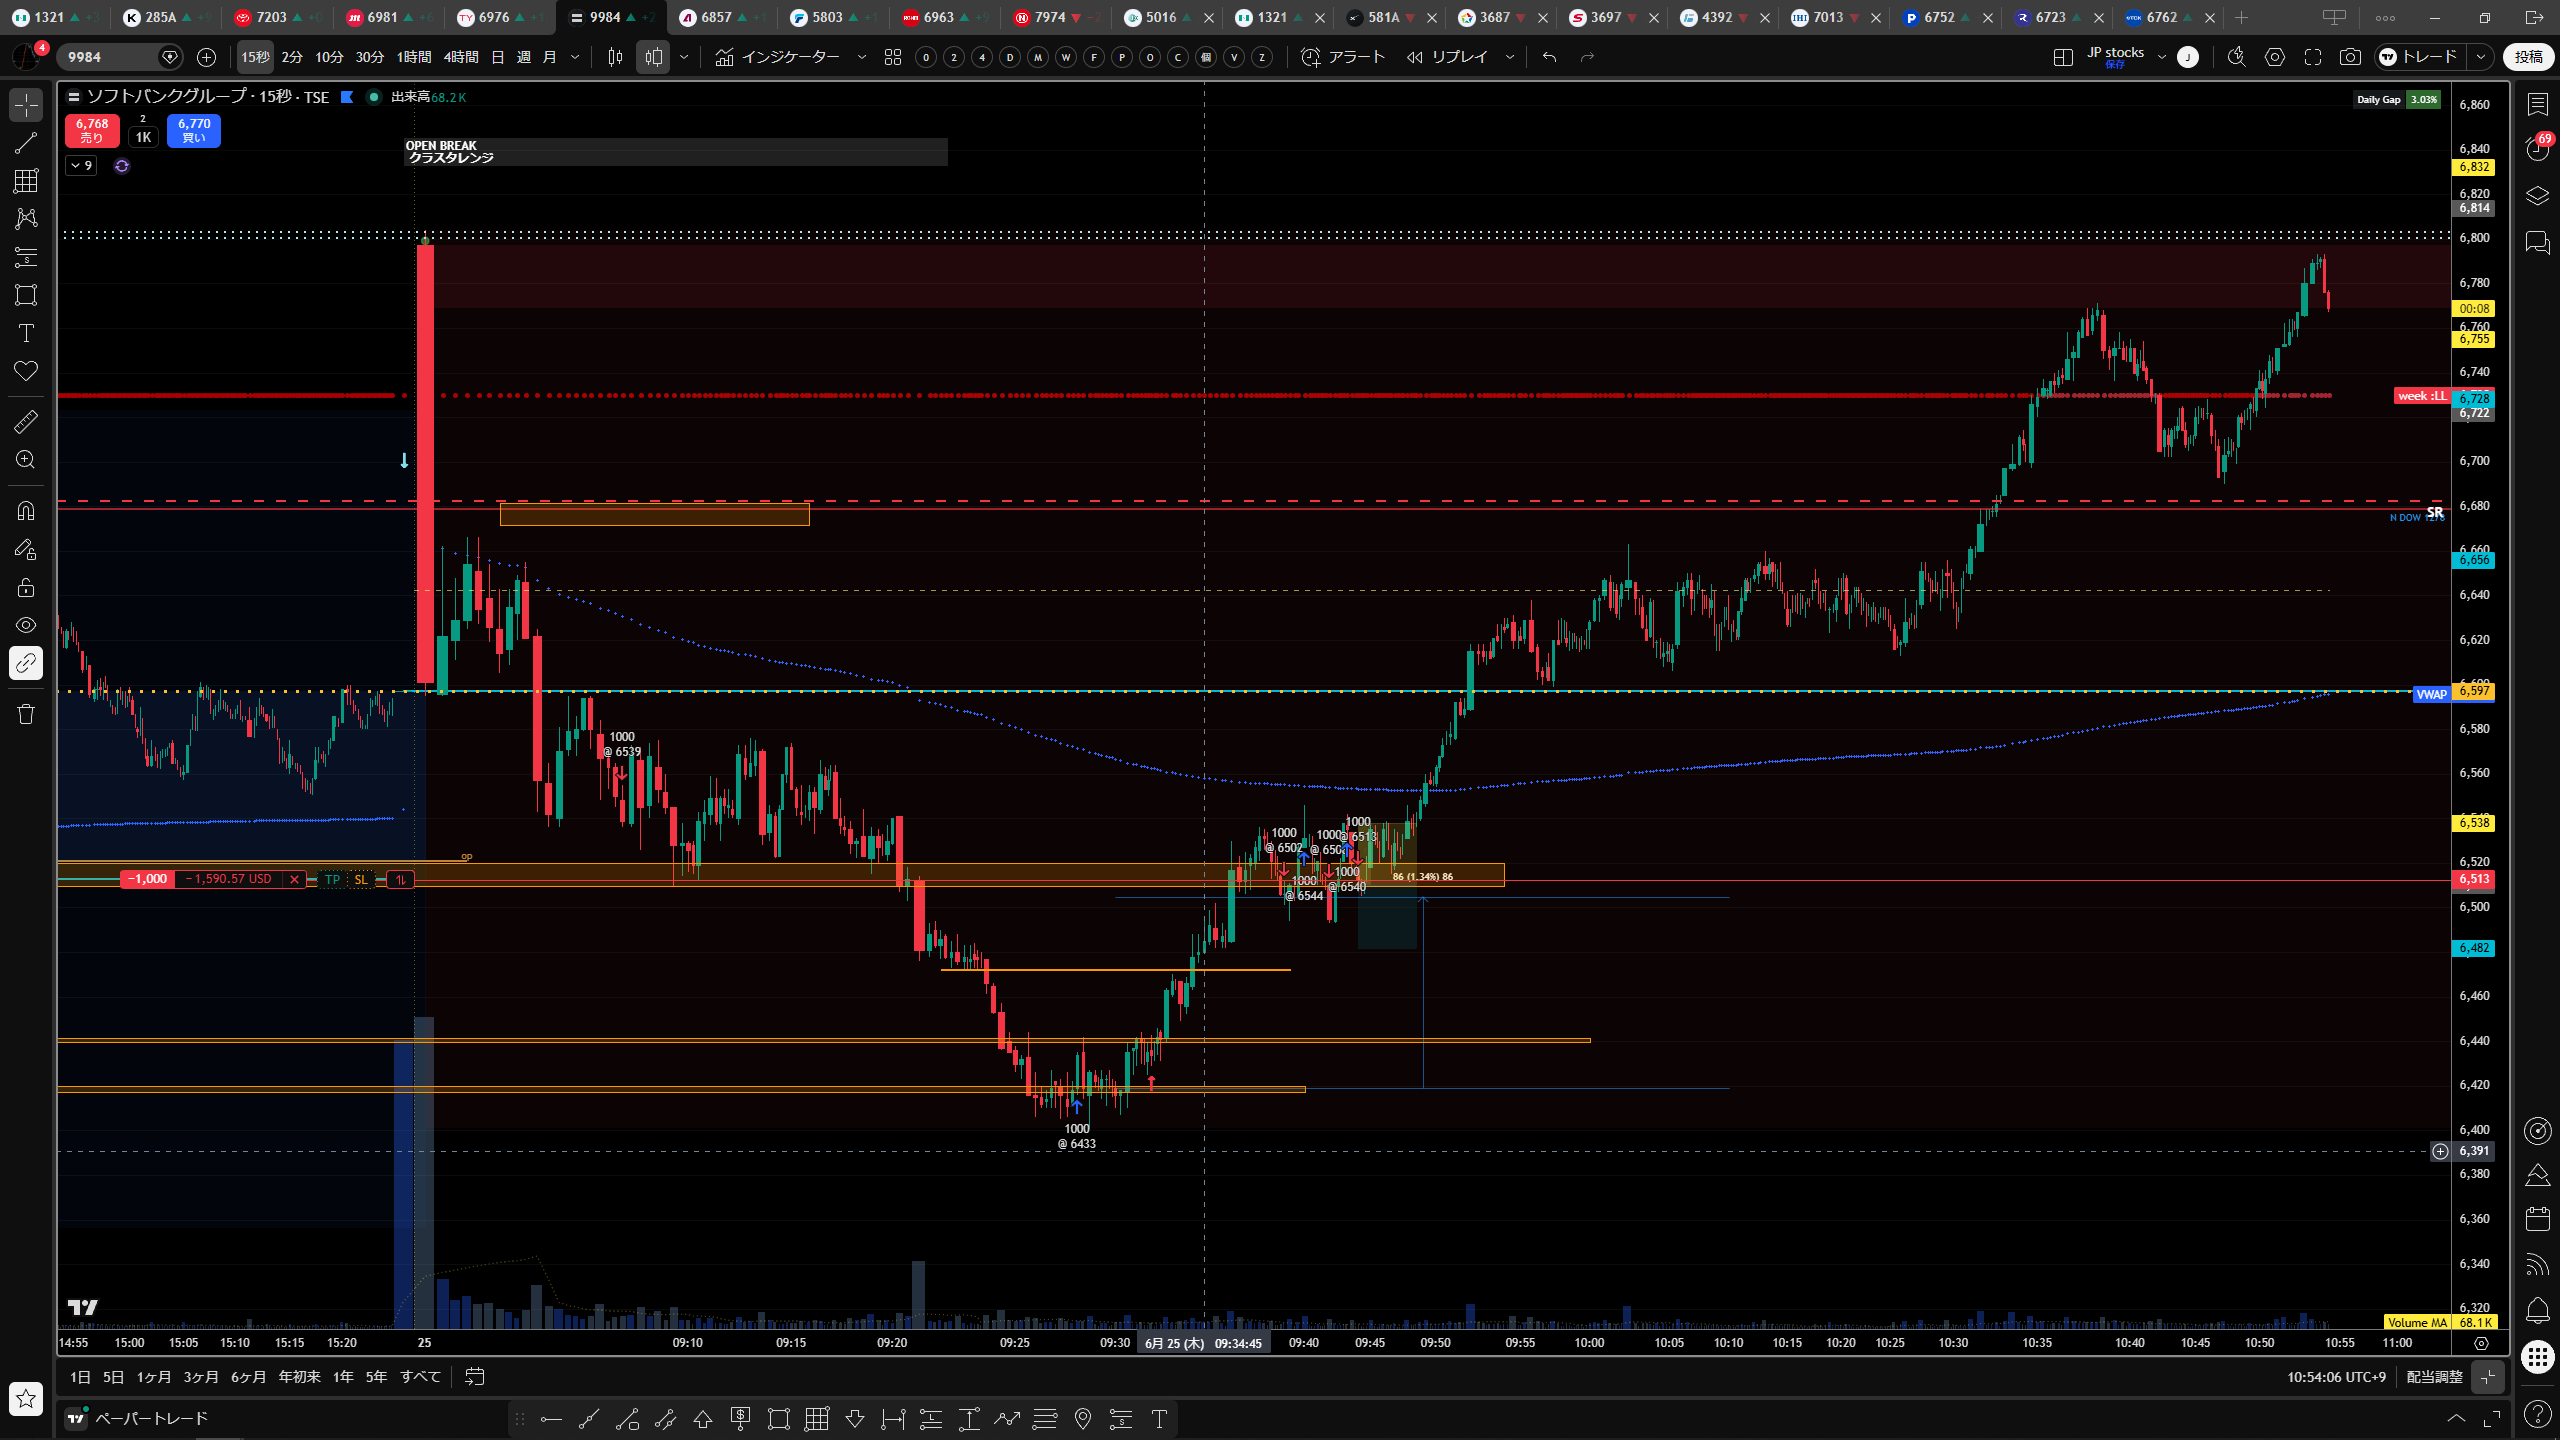Select the 30分 timeframe
This screenshot has height=1440, width=2560.
(370, 57)
